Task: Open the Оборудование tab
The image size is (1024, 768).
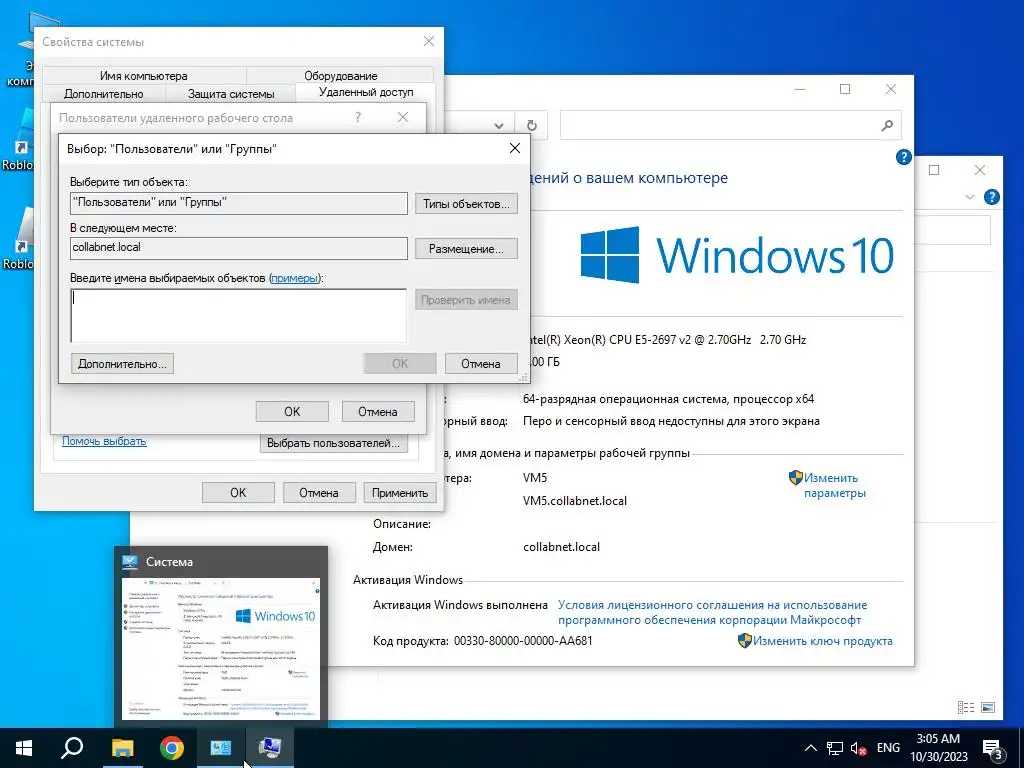Action: point(340,76)
